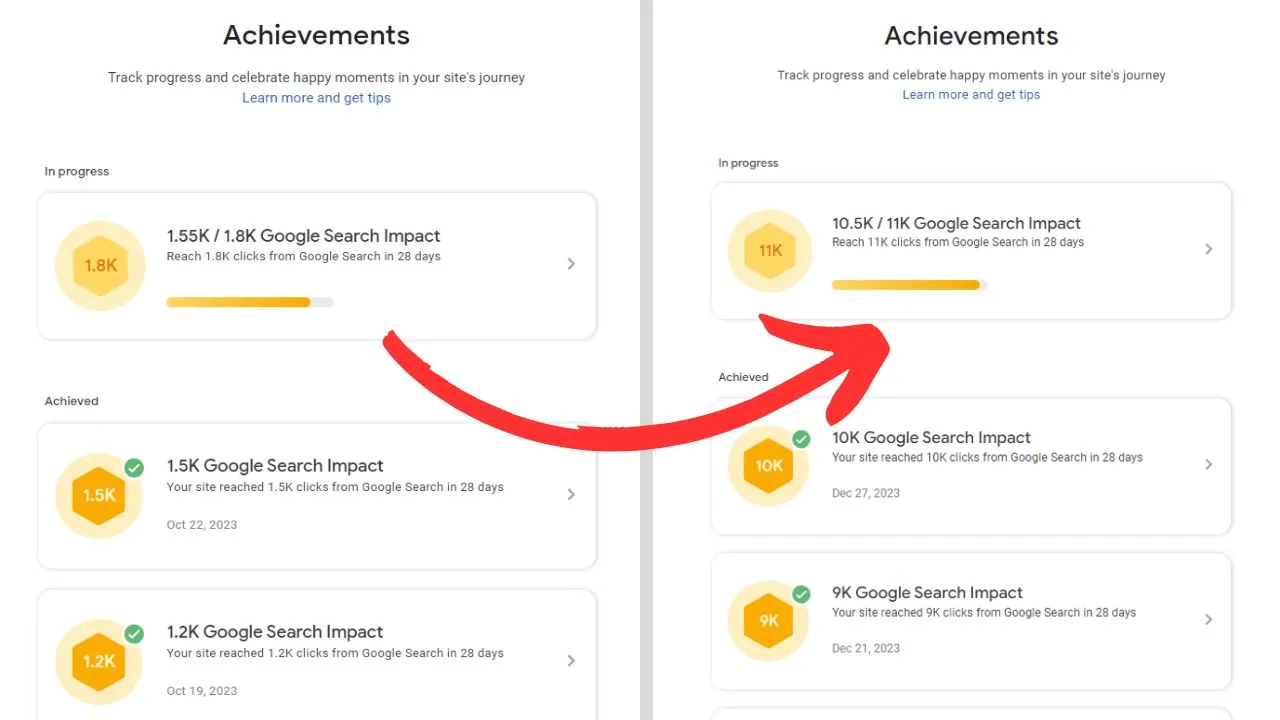
Task: Click 'Reach 11K clicks from Google Search' description
Action: 958,242
